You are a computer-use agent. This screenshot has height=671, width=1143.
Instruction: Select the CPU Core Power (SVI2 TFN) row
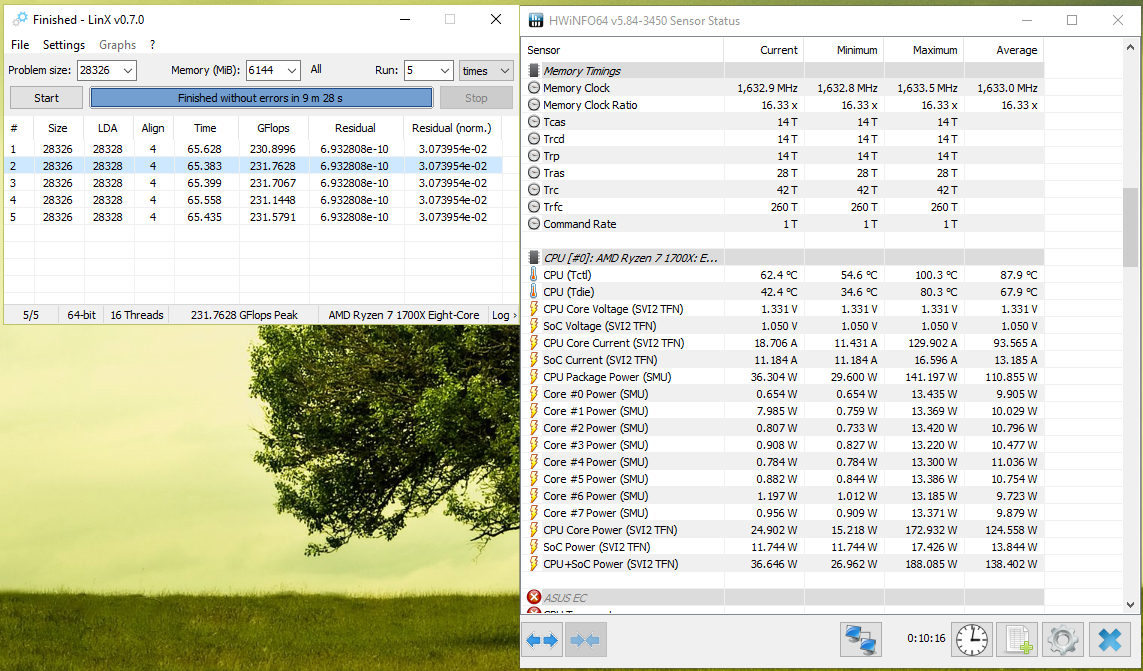(784, 530)
